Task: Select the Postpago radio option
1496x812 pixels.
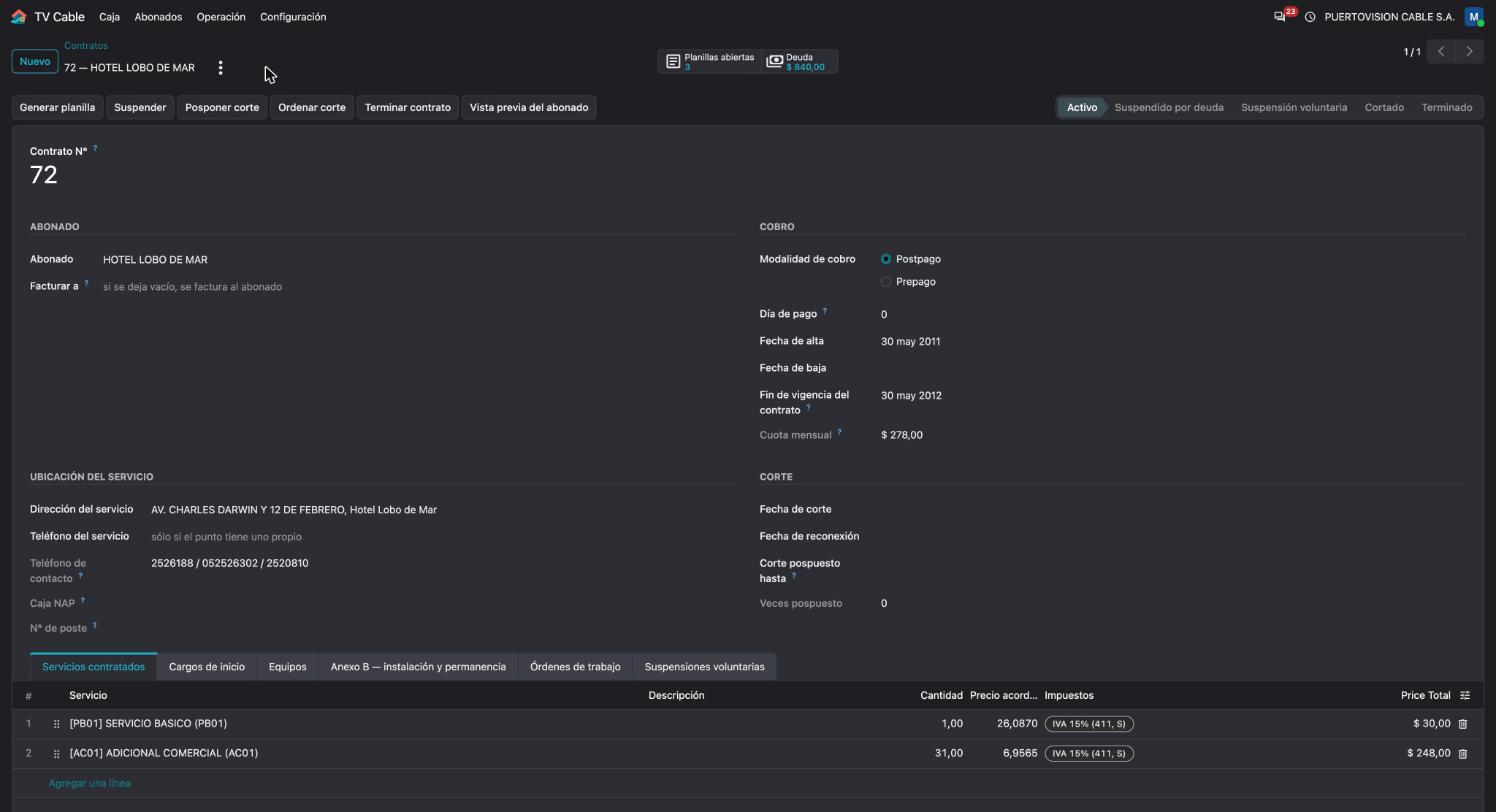Action: point(886,259)
